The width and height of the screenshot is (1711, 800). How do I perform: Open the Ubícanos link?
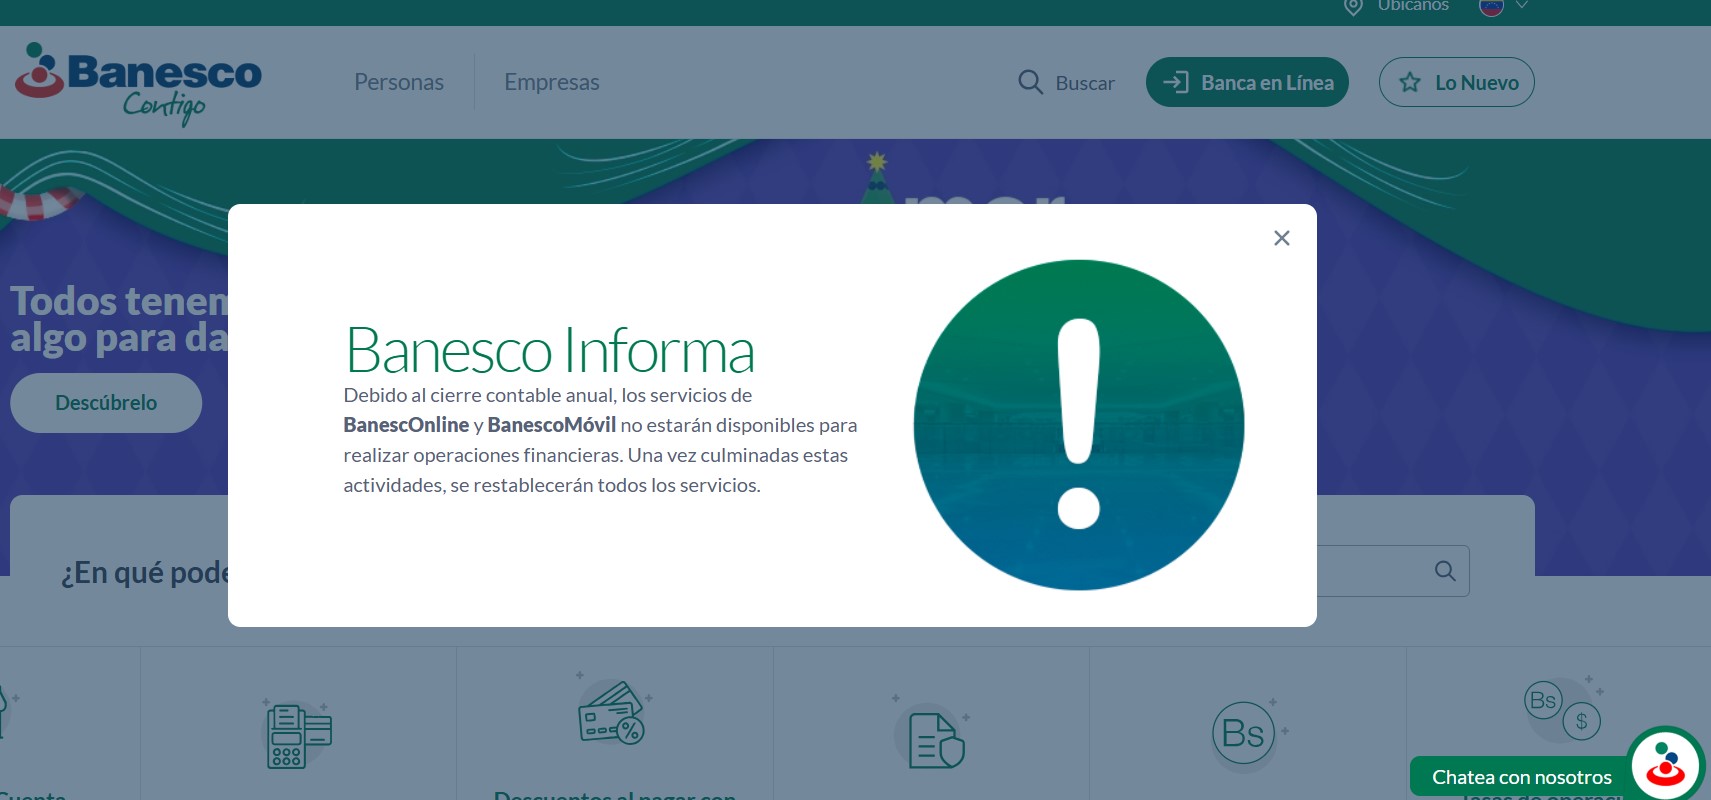pyautogui.click(x=1413, y=6)
